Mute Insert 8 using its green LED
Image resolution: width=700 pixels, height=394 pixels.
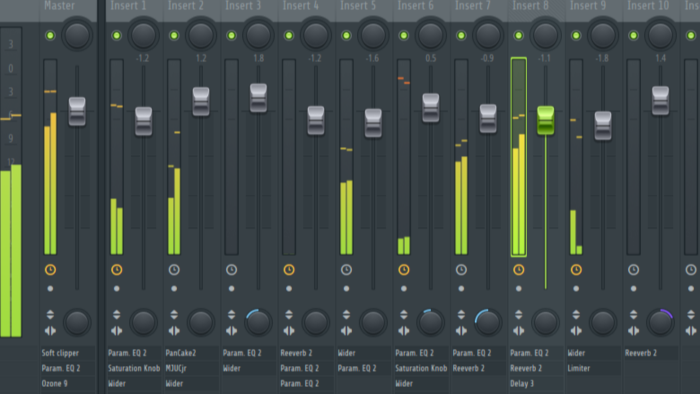click(x=518, y=35)
